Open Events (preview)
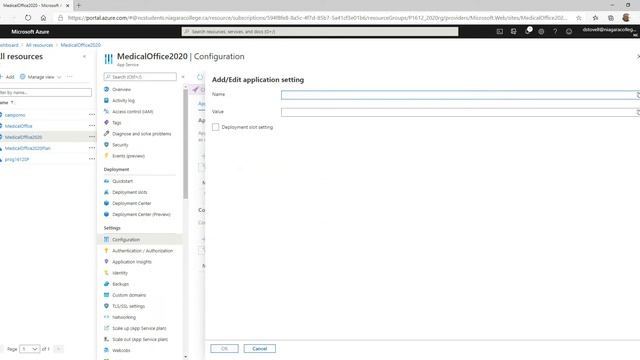Image resolution: width=640 pixels, height=360 pixels. [128, 156]
